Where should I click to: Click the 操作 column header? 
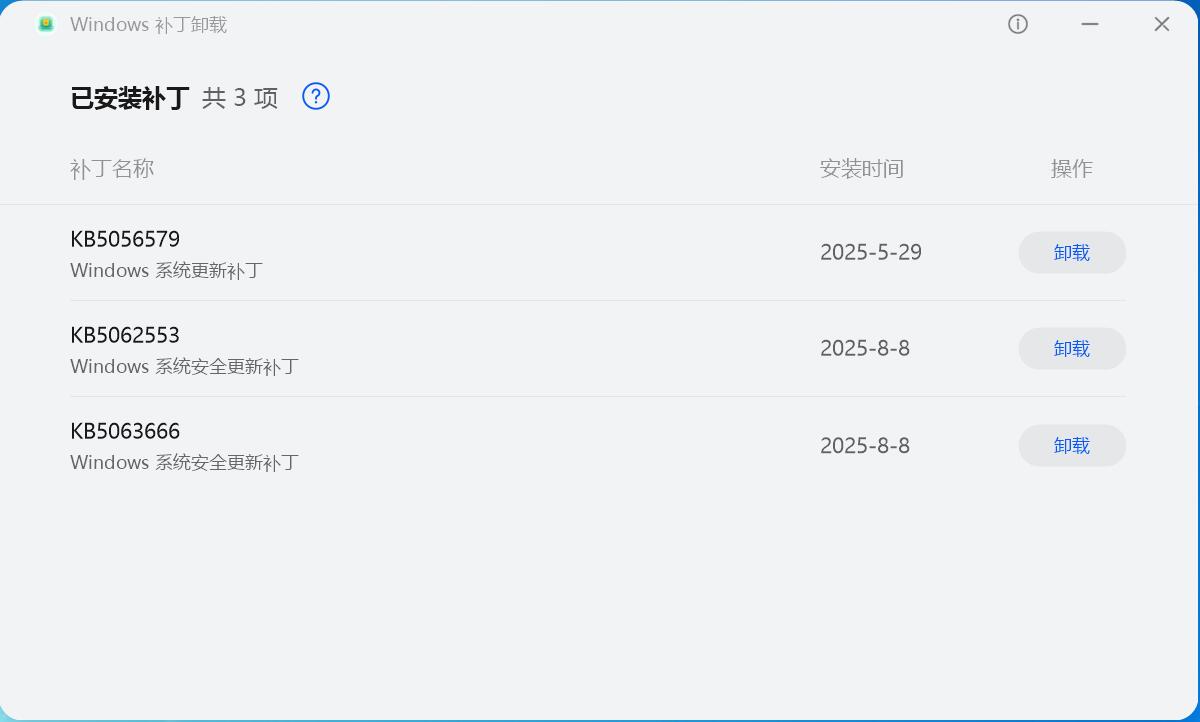pos(1072,168)
